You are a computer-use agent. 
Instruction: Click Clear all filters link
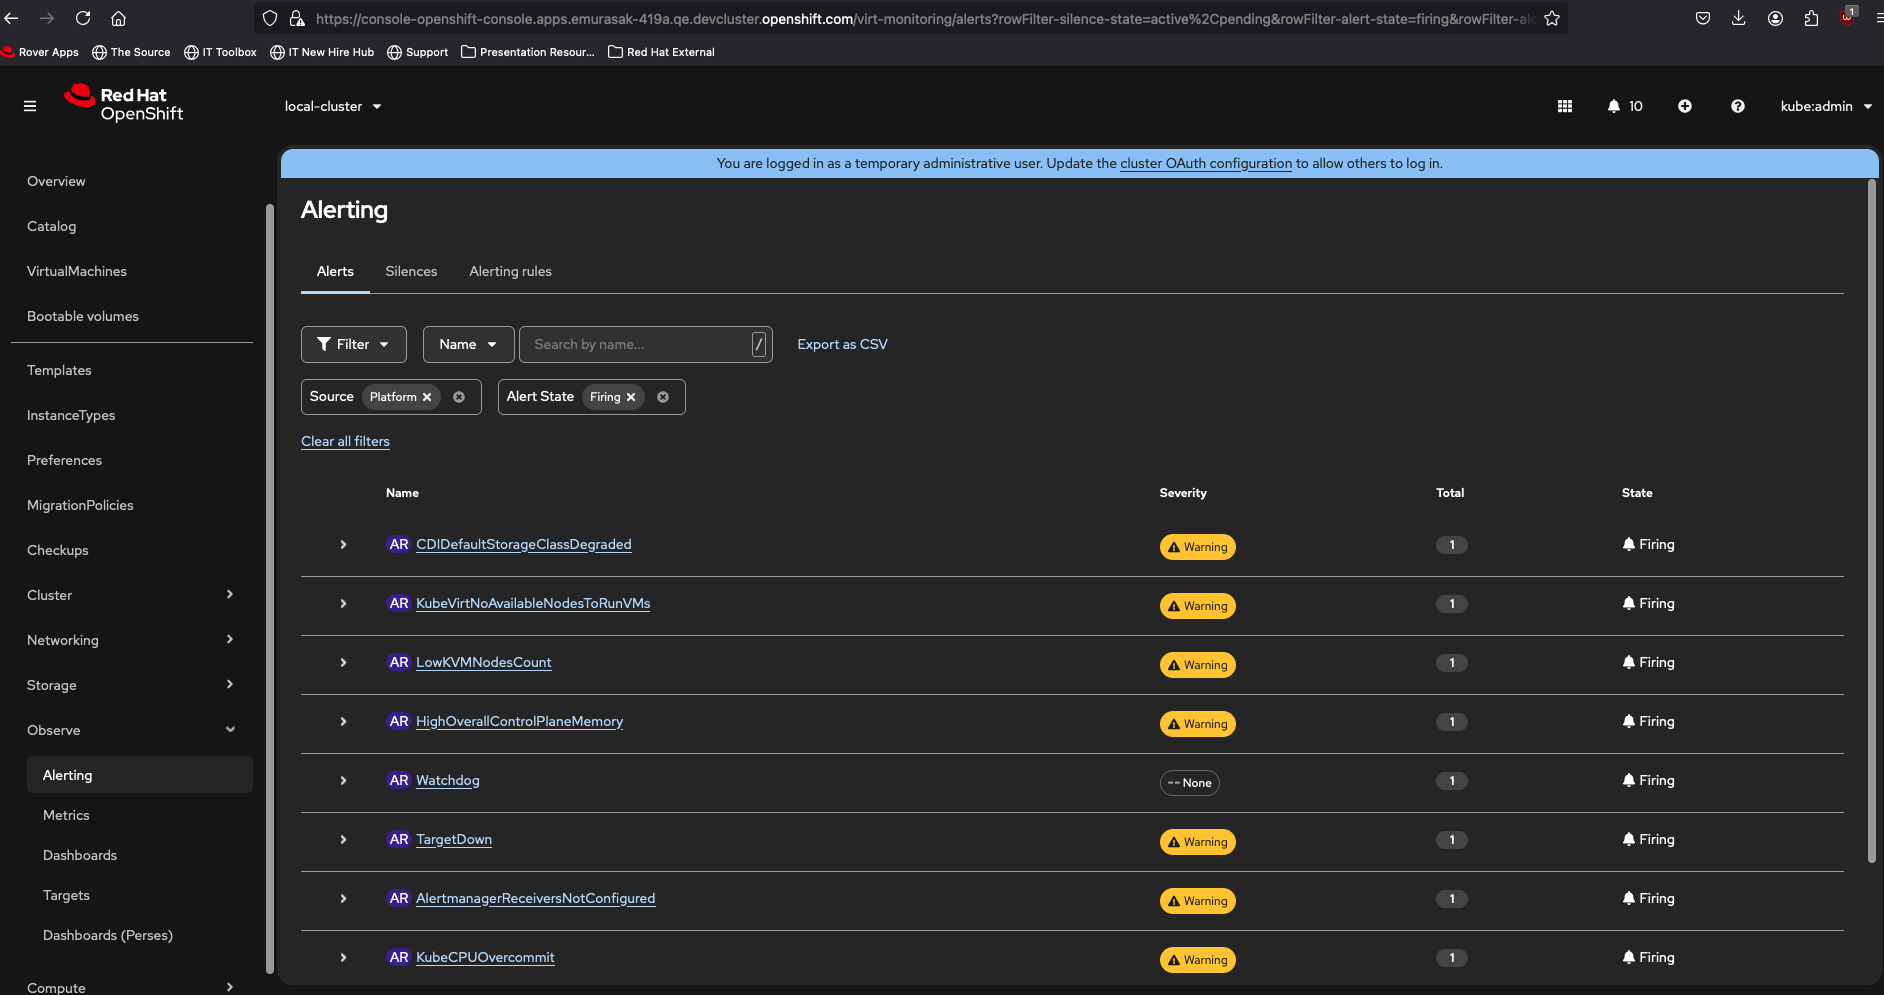(x=345, y=441)
